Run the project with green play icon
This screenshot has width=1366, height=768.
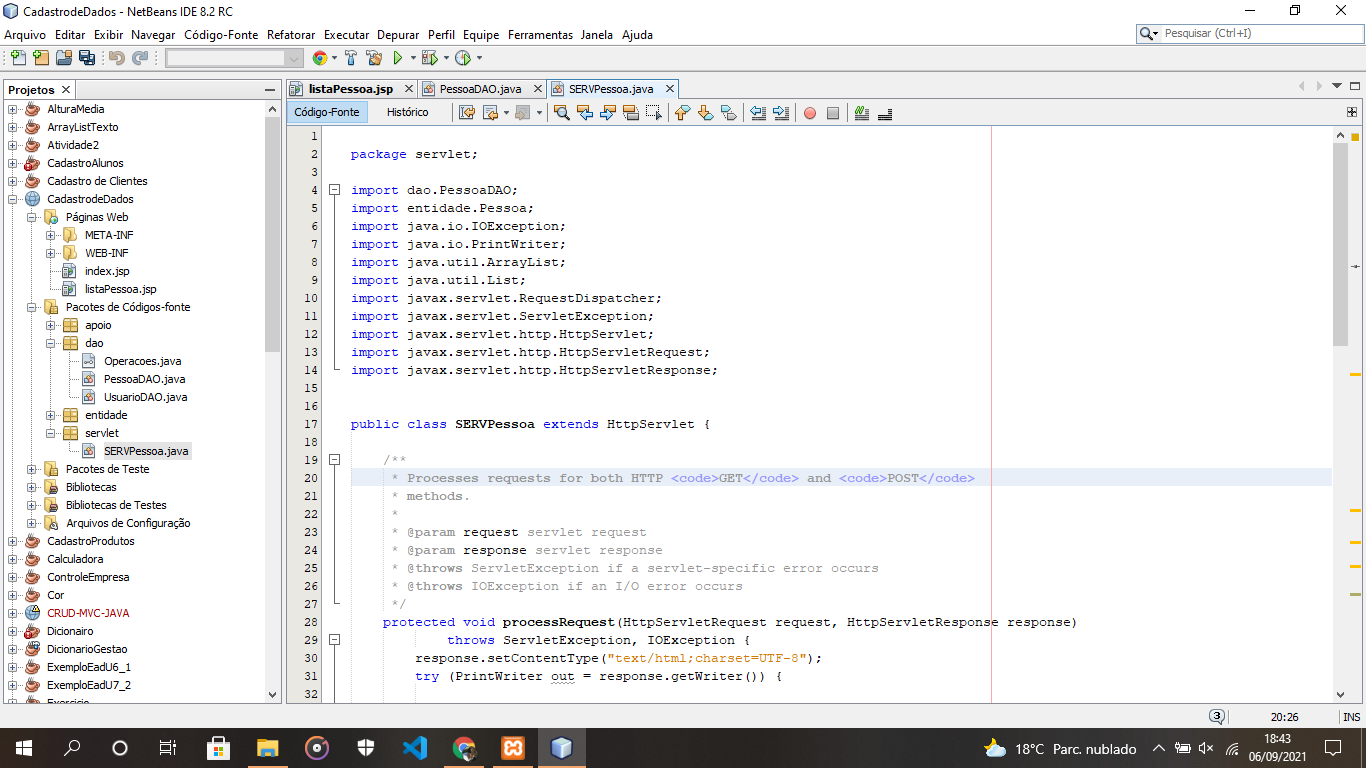point(398,58)
